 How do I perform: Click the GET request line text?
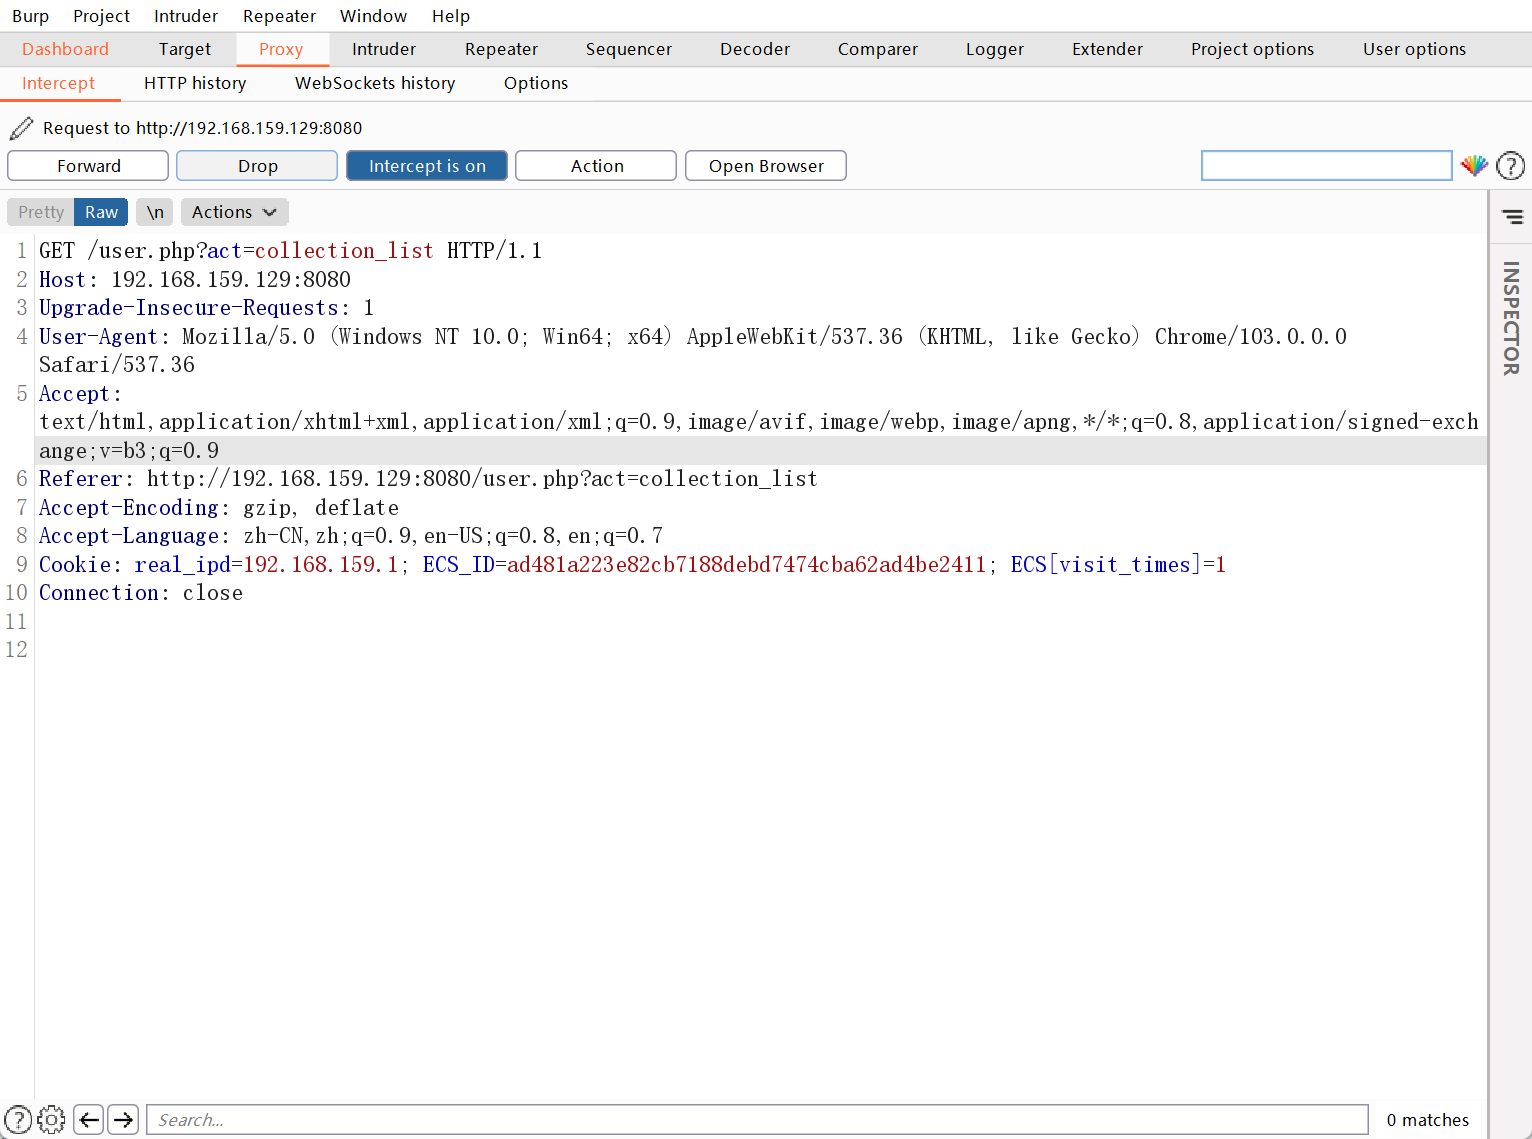290,251
